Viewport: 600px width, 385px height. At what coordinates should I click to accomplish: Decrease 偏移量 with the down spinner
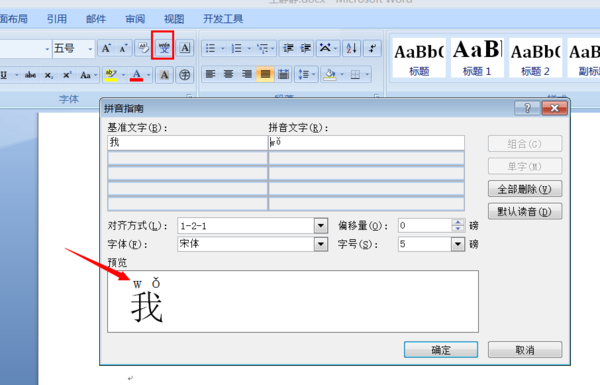coord(458,229)
